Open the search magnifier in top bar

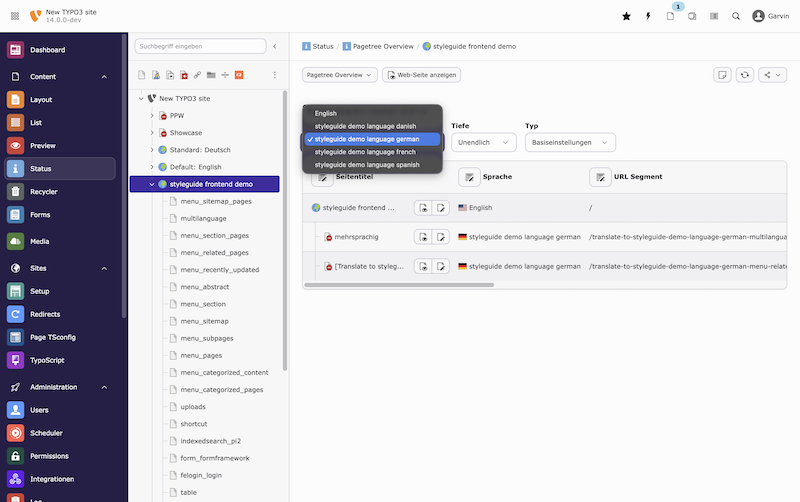pyautogui.click(x=736, y=16)
